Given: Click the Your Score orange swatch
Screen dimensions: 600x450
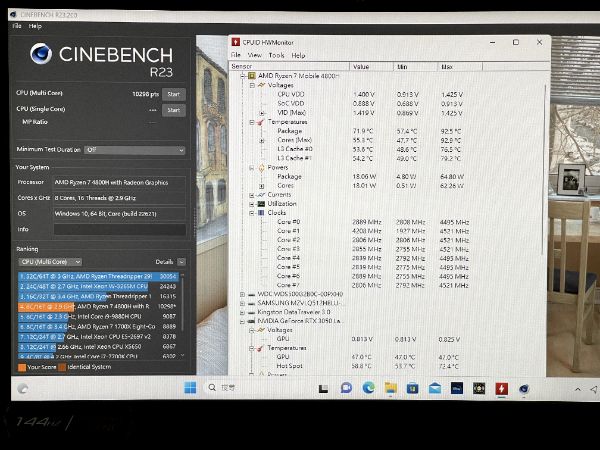Looking at the screenshot, I should 22,367.
